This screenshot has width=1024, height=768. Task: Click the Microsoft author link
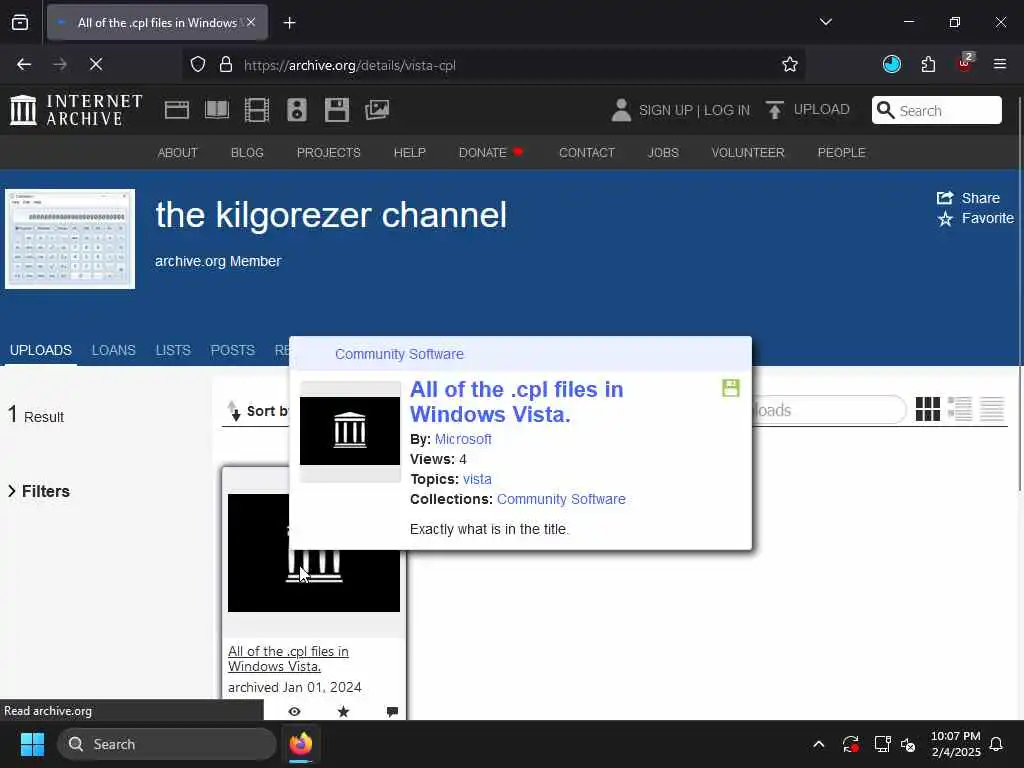pos(463,439)
